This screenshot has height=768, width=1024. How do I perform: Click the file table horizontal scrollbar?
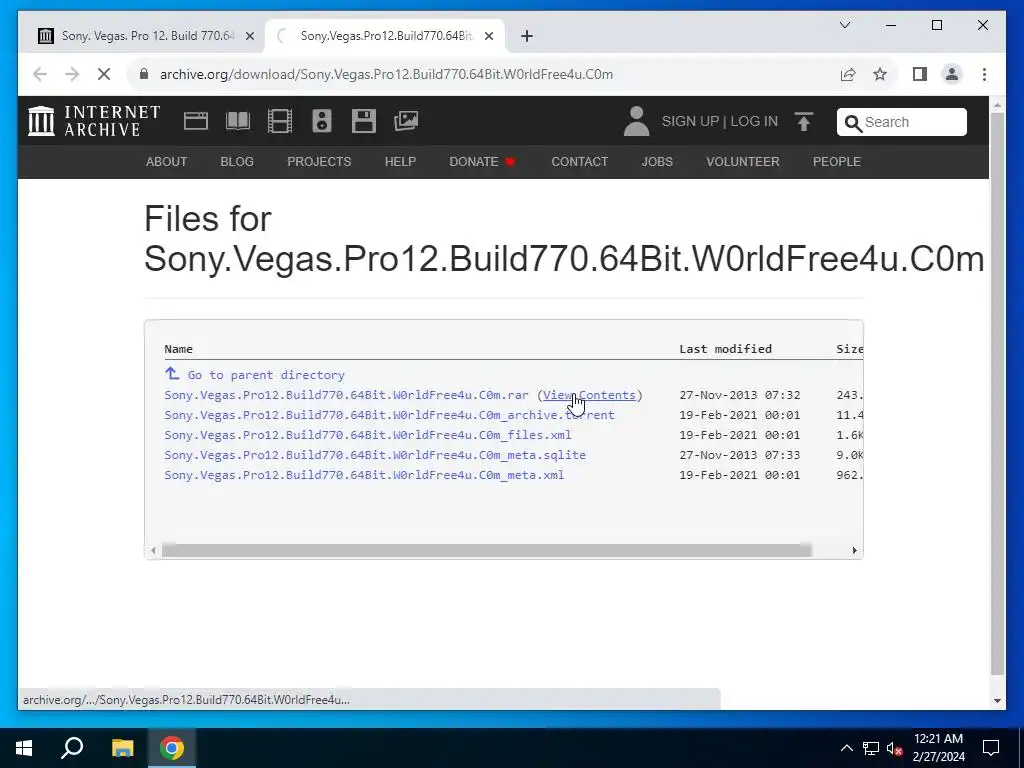pos(487,551)
